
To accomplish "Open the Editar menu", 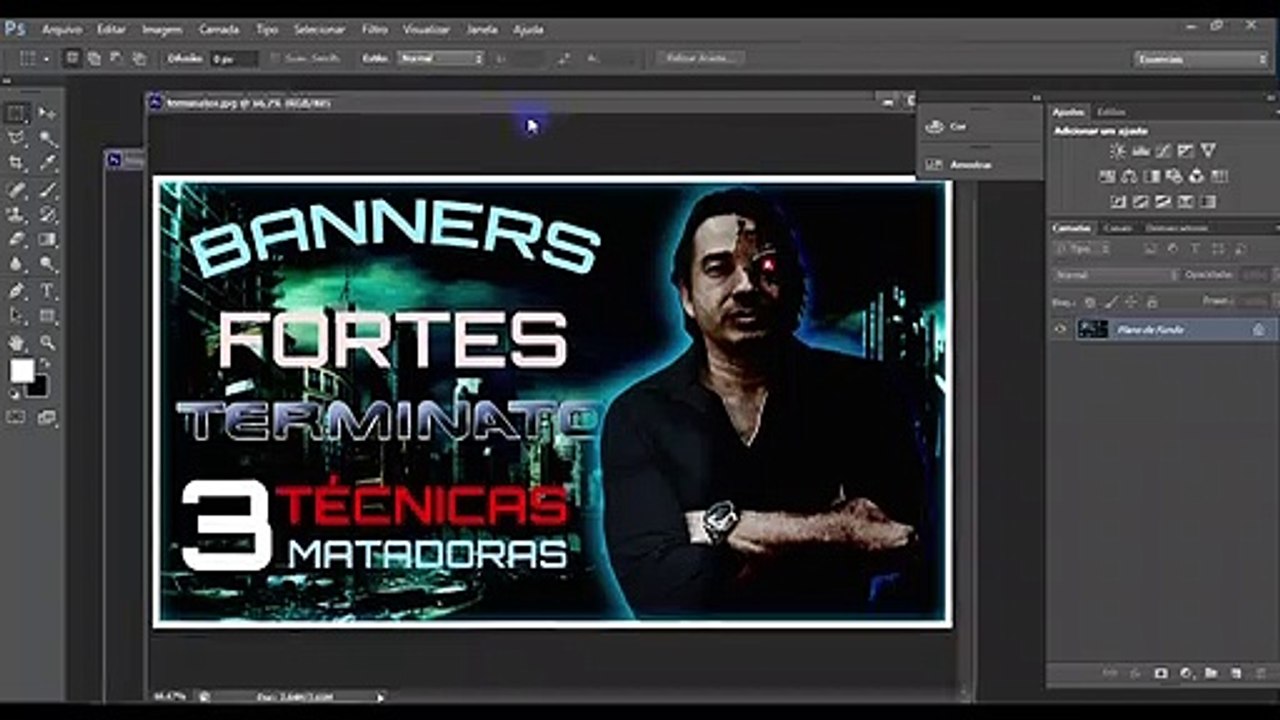I will click(111, 29).
